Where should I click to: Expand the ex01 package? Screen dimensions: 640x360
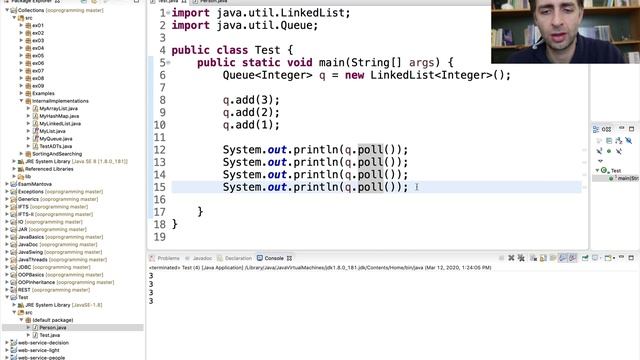(21, 25)
